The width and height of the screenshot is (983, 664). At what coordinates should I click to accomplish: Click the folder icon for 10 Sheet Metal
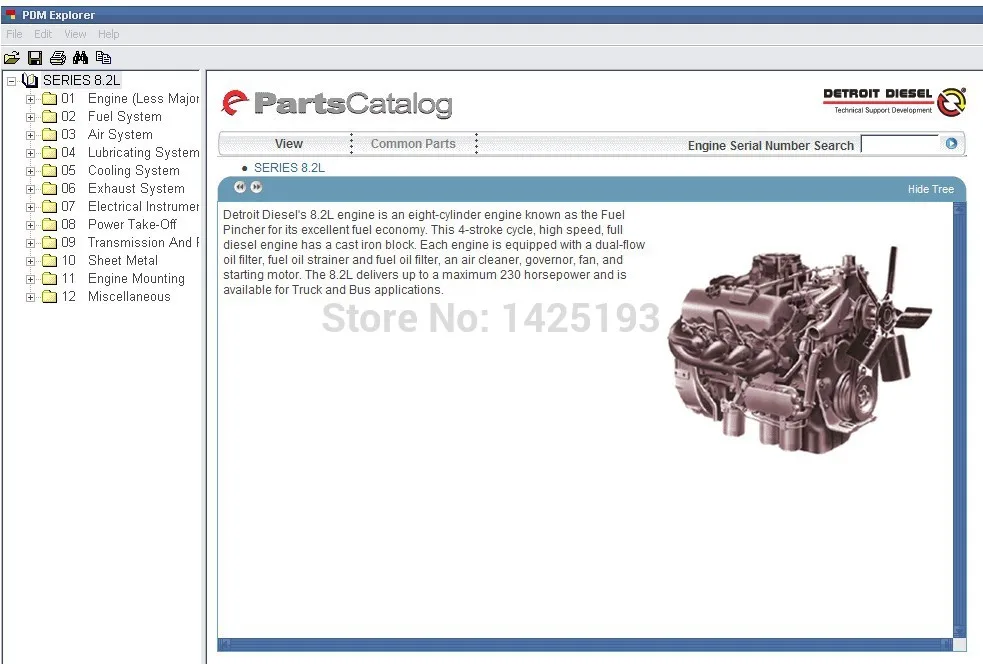(x=50, y=261)
